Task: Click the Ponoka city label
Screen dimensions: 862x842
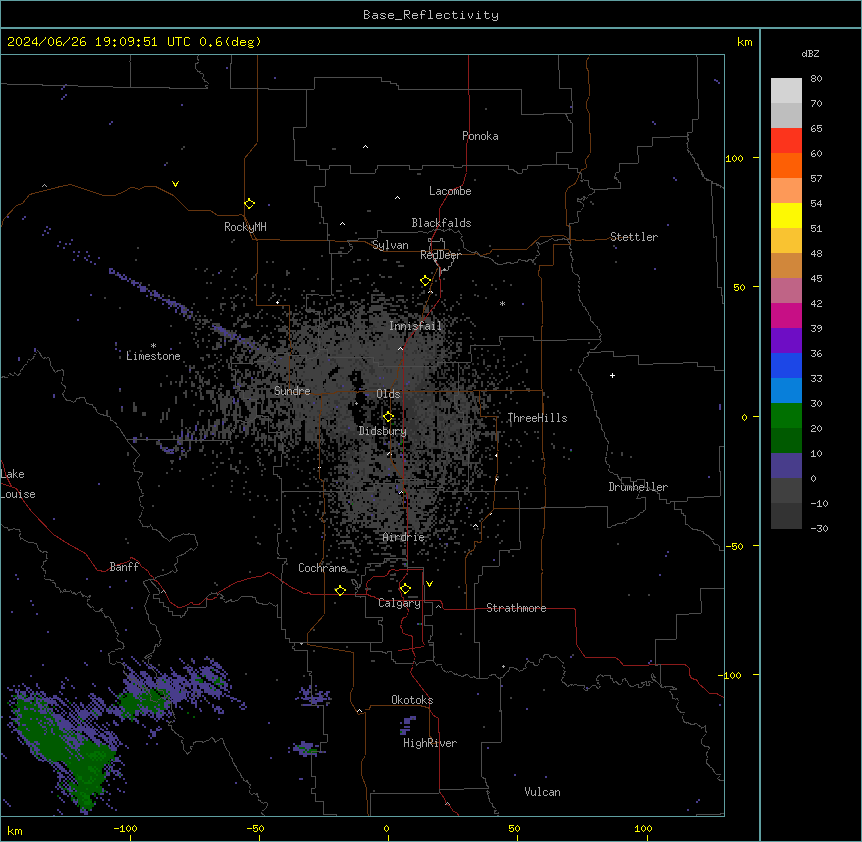Action: click(480, 136)
